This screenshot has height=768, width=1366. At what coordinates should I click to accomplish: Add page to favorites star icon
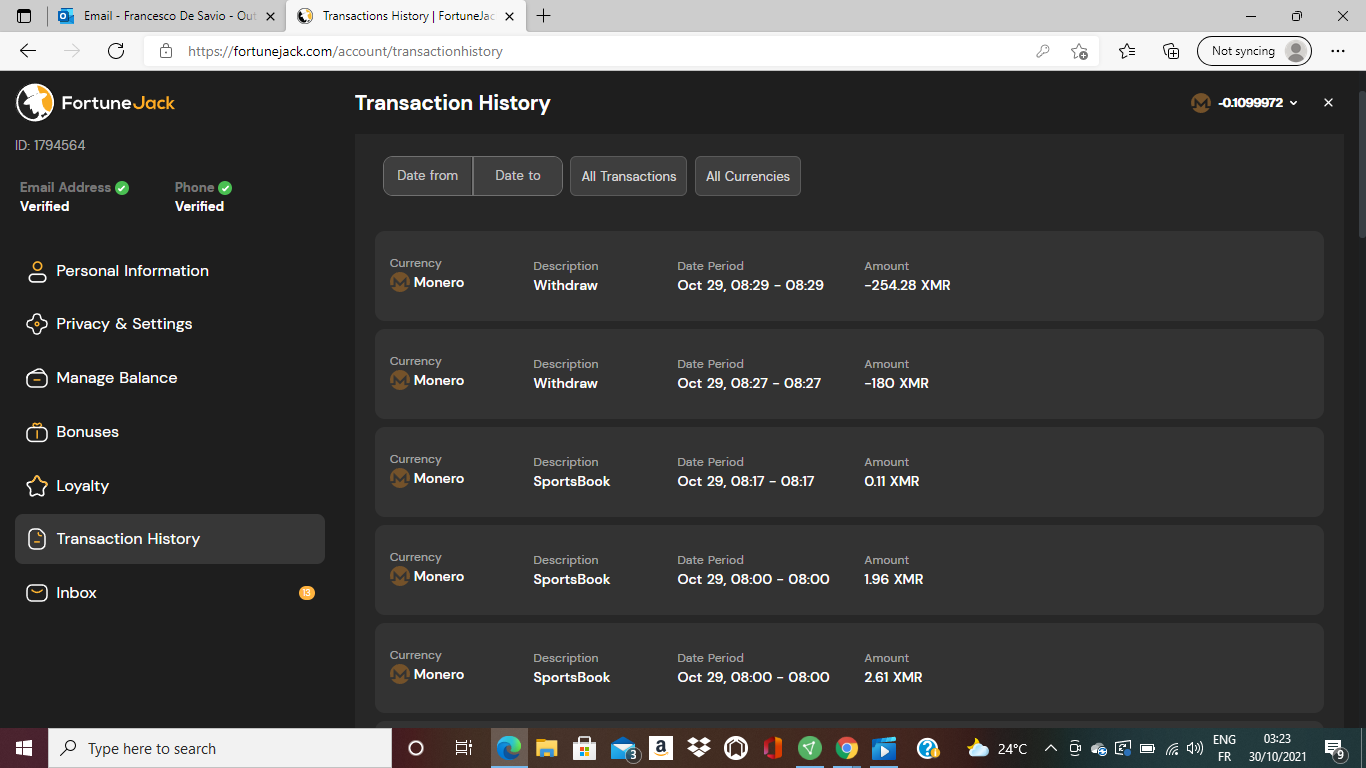tap(1079, 51)
